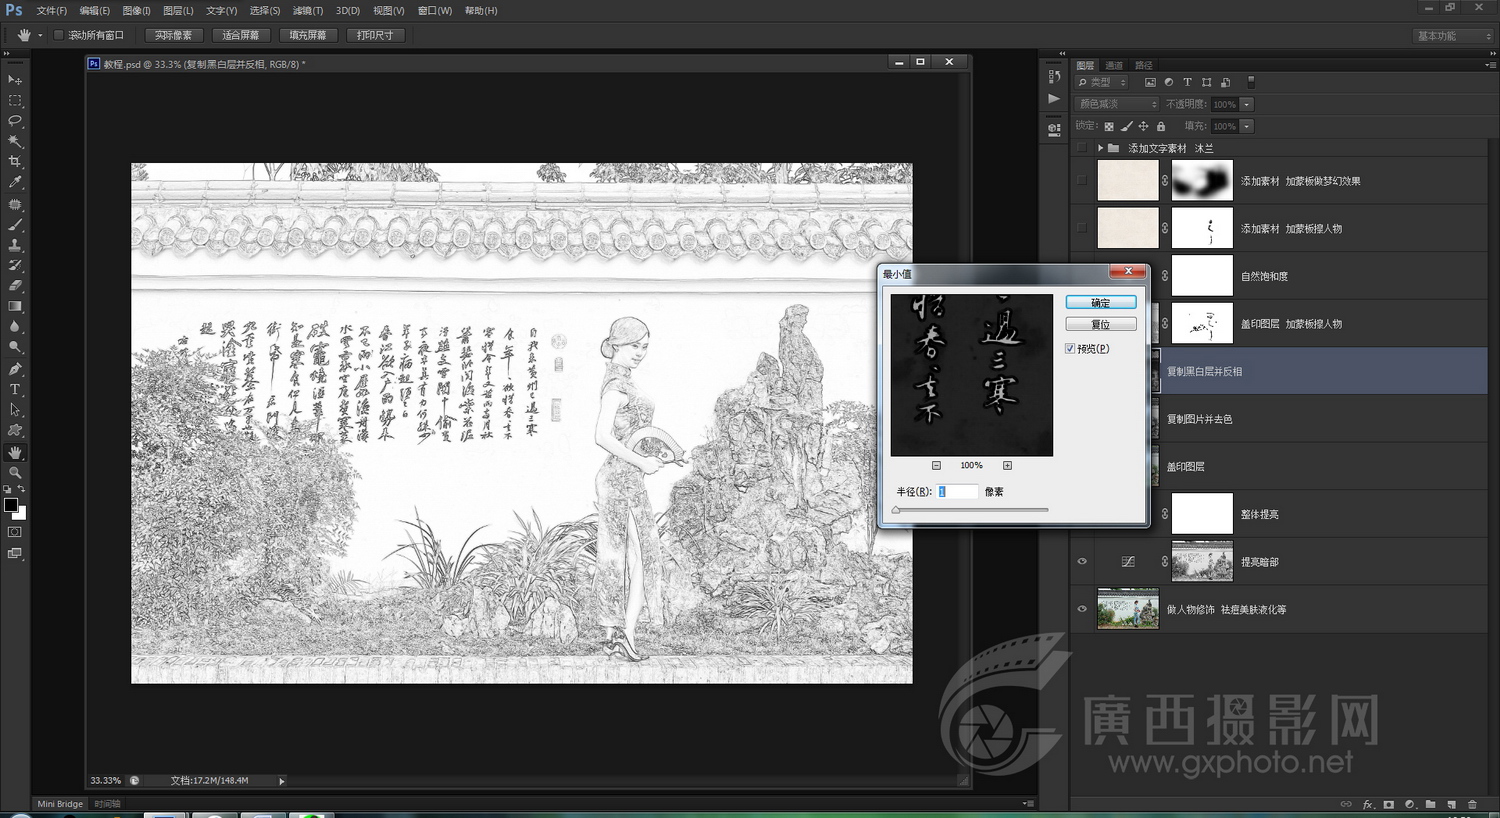1500x818 pixels.
Task: Switch to the 路径 tab
Action: pos(1144,65)
